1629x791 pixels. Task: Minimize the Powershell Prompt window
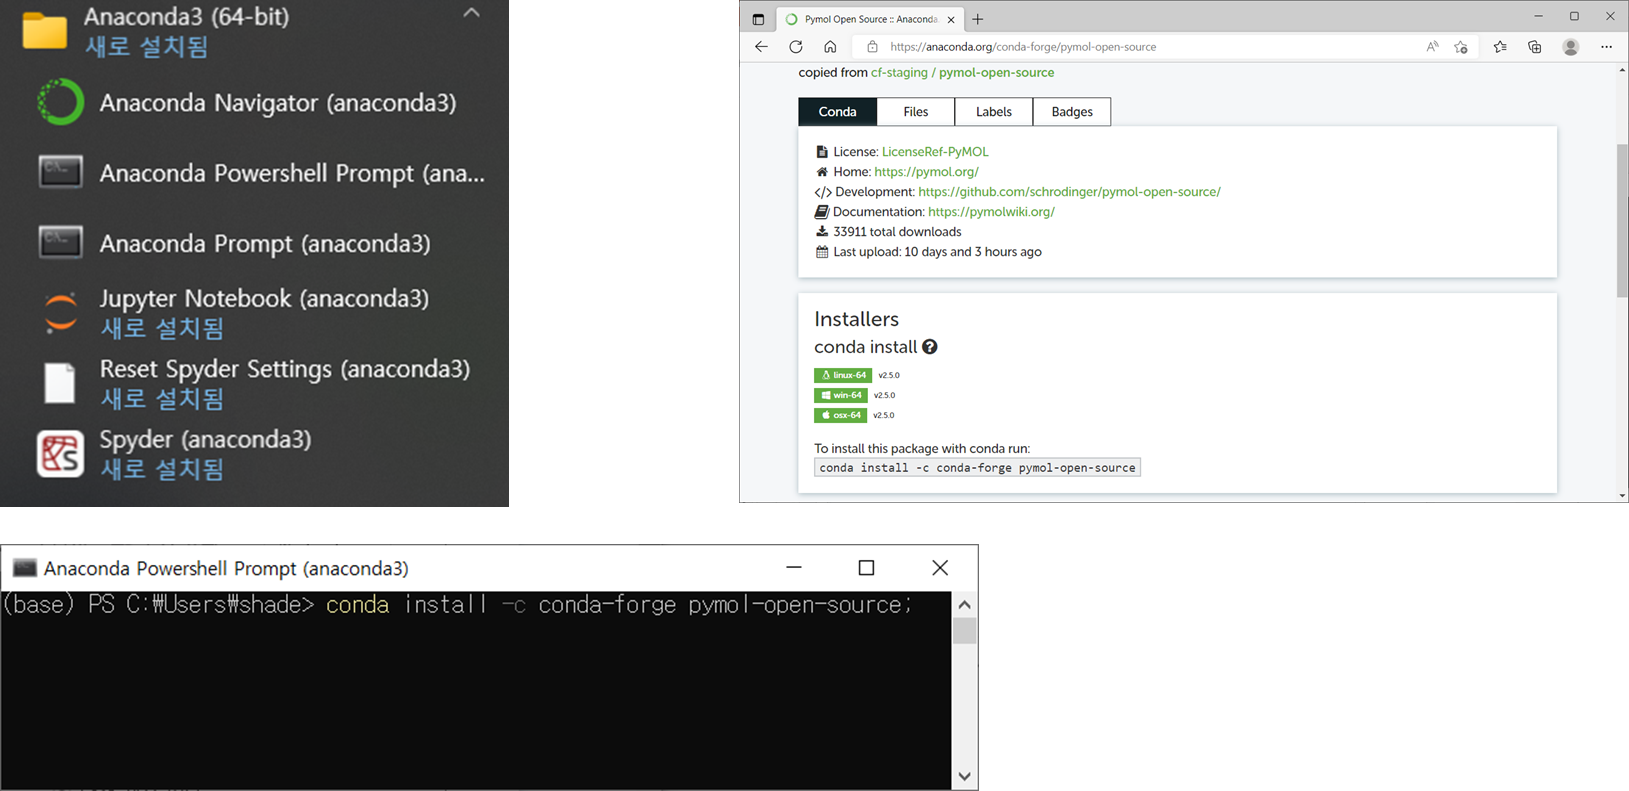click(x=794, y=568)
